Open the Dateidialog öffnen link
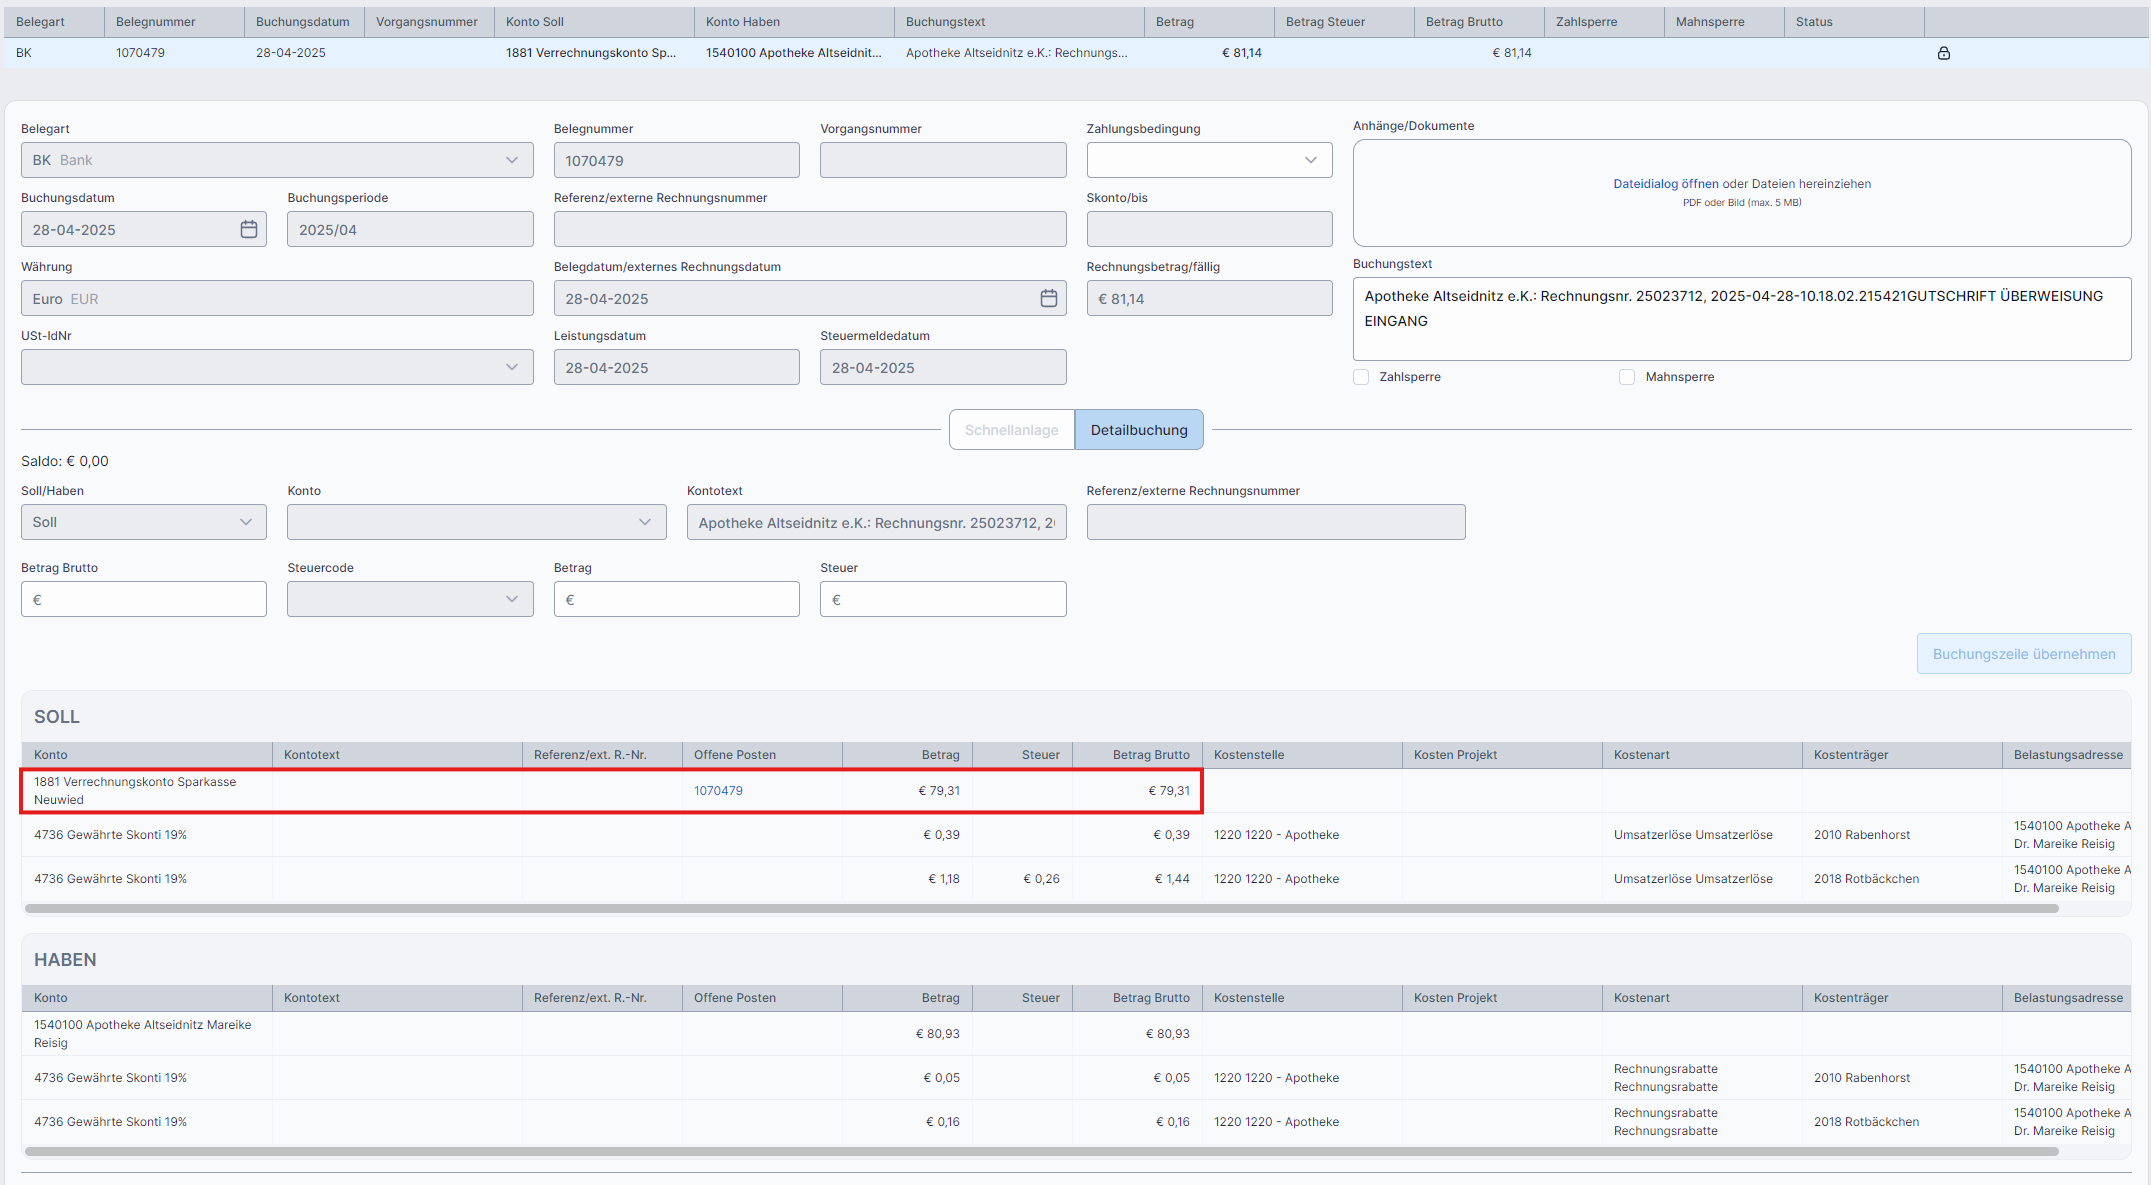 tap(1665, 184)
